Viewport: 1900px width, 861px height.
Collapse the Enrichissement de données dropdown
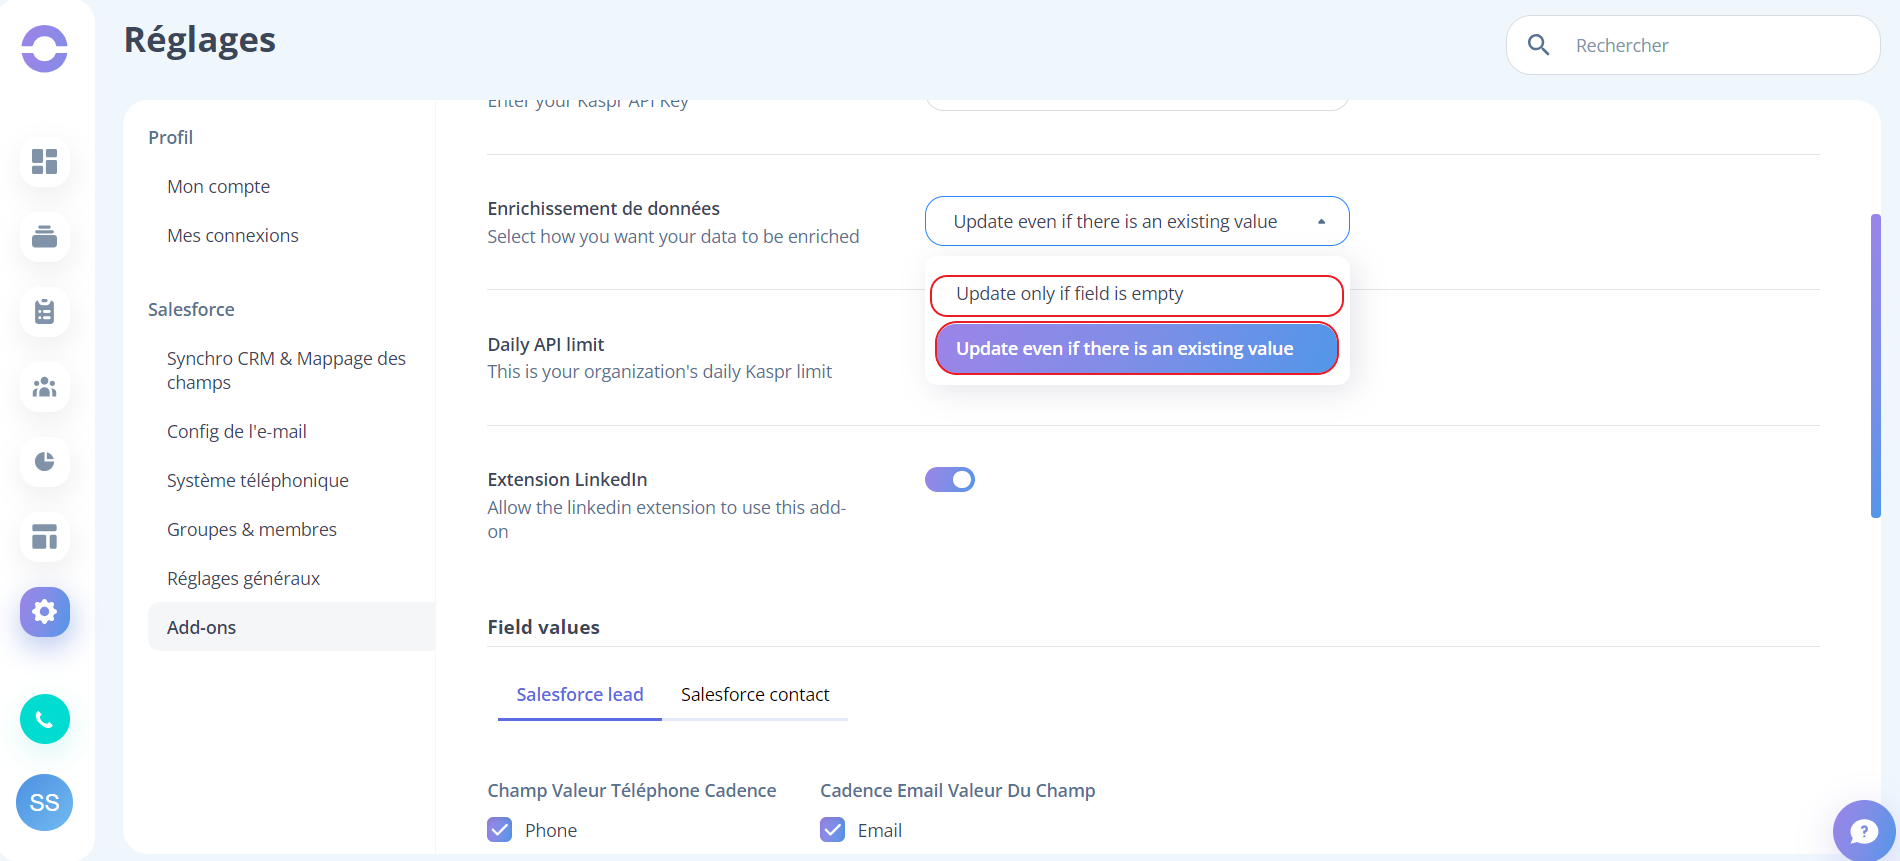pos(1137,221)
